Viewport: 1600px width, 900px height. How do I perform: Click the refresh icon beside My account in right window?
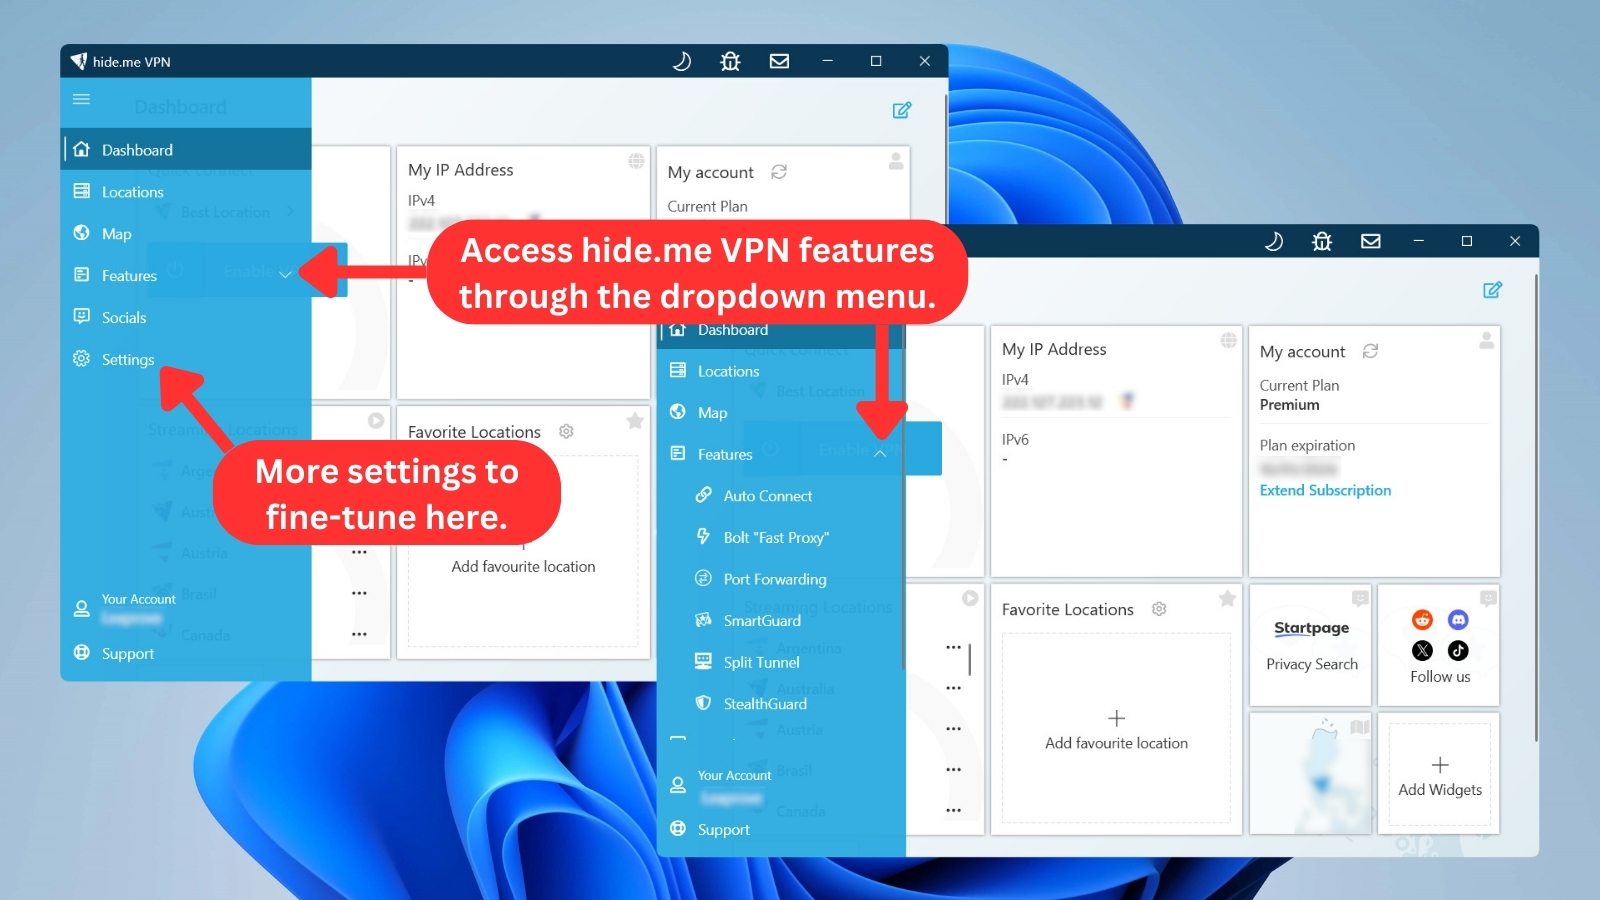click(1371, 351)
